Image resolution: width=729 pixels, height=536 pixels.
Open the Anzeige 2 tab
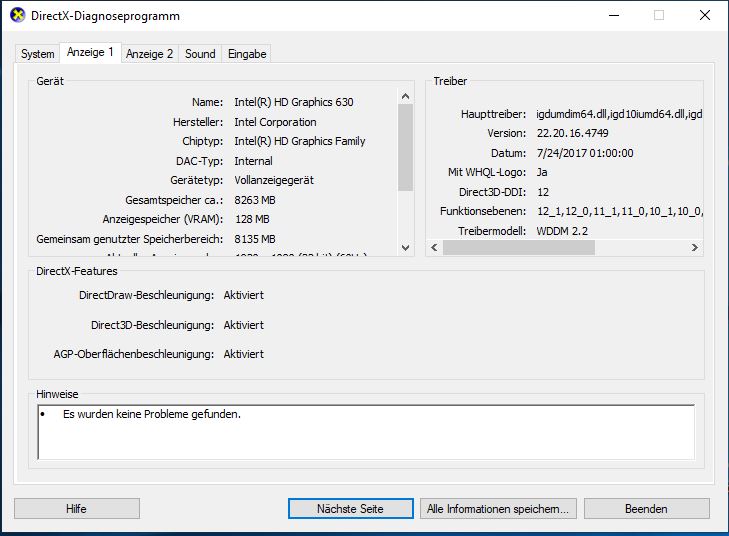coord(149,54)
